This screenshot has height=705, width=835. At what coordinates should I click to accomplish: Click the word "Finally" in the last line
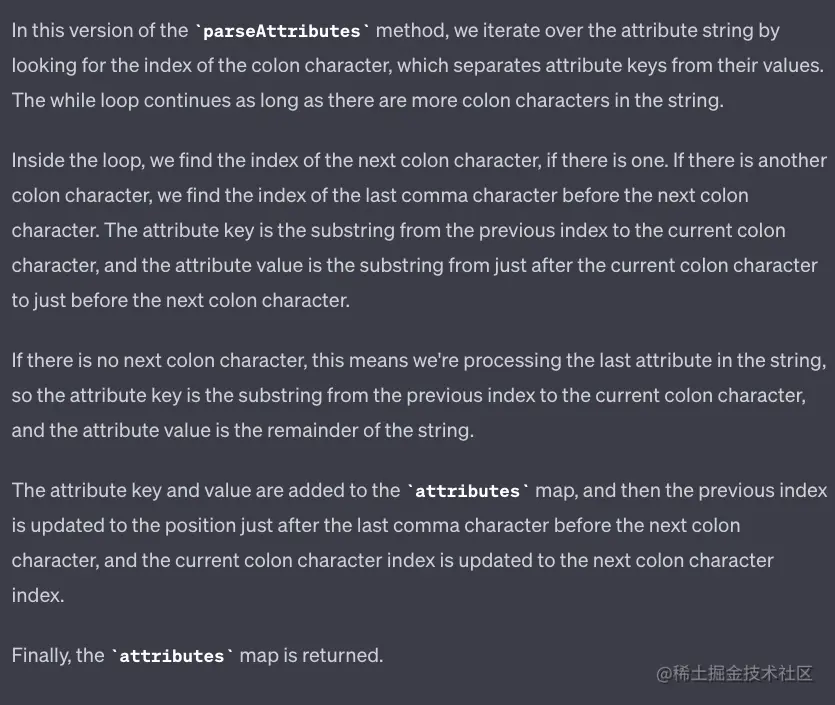click(41, 656)
